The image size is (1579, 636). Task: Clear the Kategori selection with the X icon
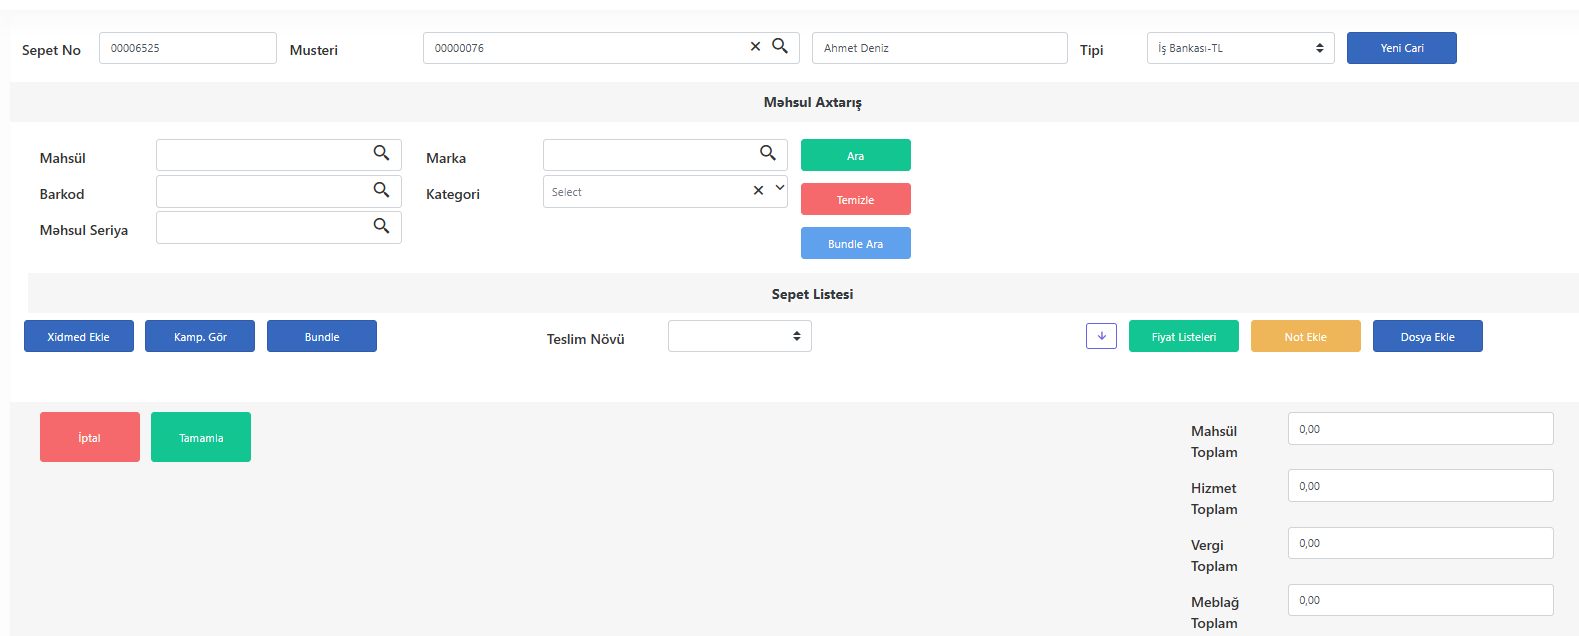(758, 190)
